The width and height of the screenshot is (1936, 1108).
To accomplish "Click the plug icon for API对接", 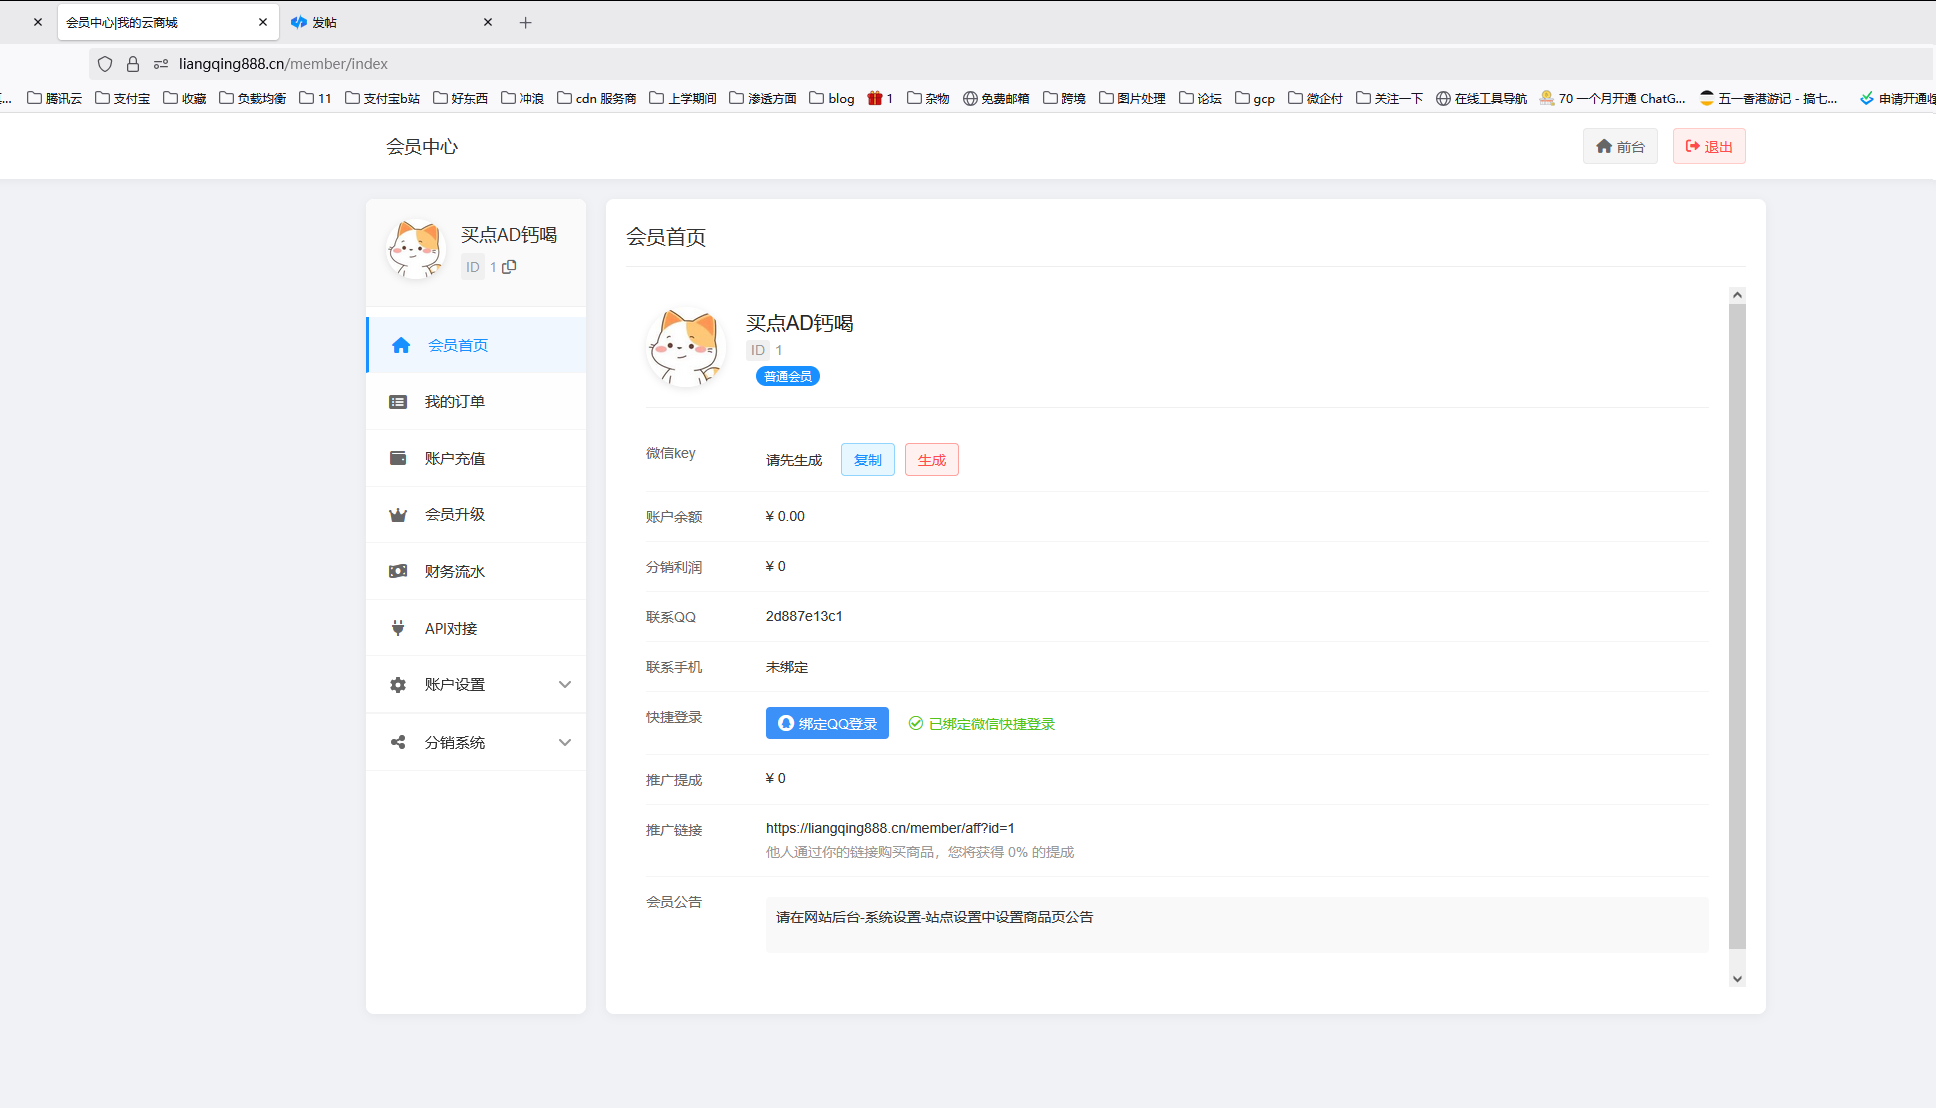I will tap(398, 628).
